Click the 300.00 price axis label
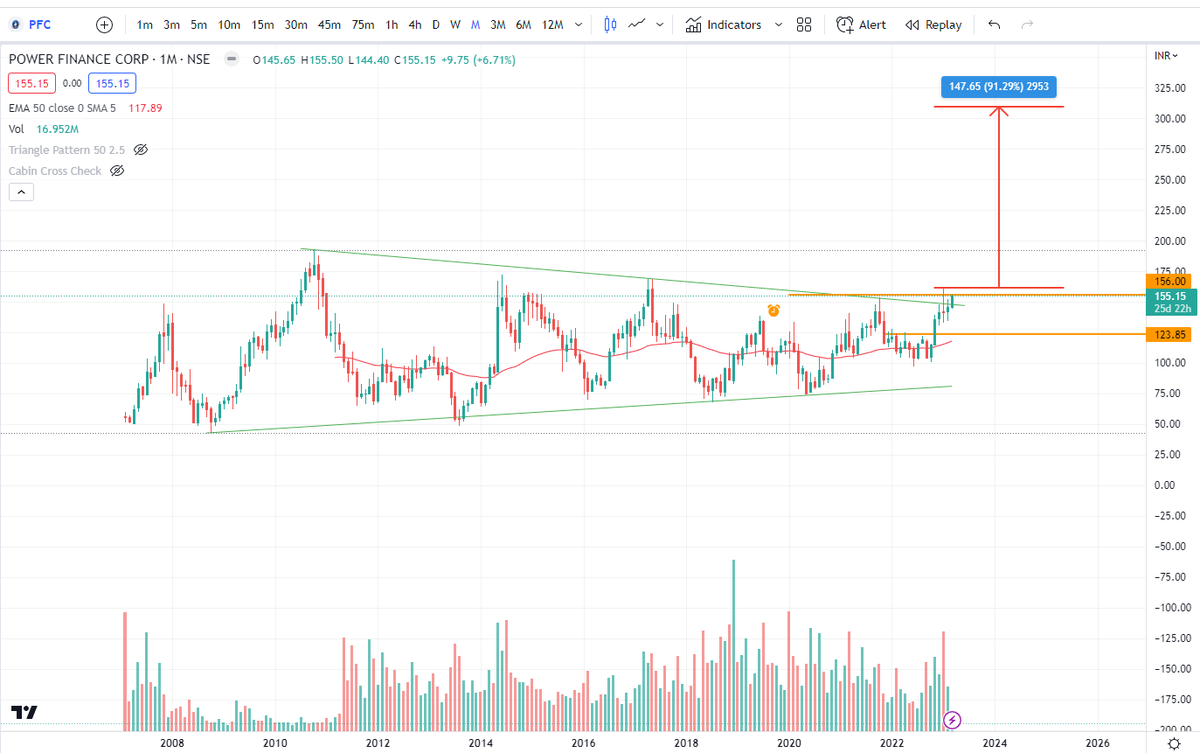This screenshot has width=1200, height=753. (x=1168, y=118)
